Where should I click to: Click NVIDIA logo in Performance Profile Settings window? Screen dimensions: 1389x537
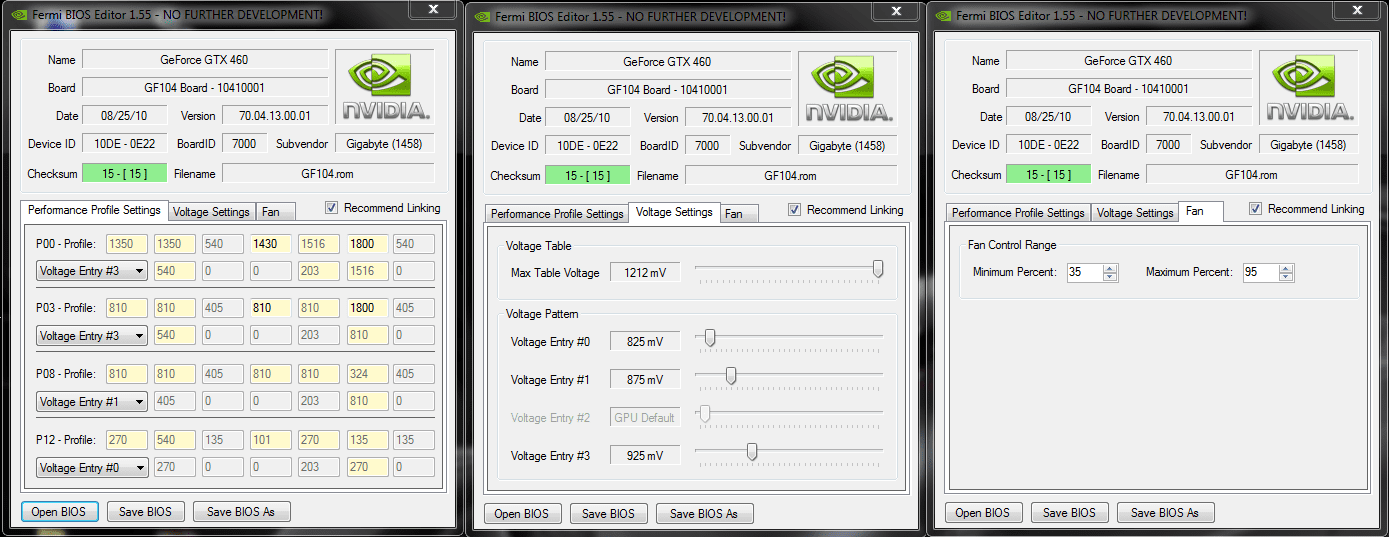pyautogui.click(x=385, y=87)
